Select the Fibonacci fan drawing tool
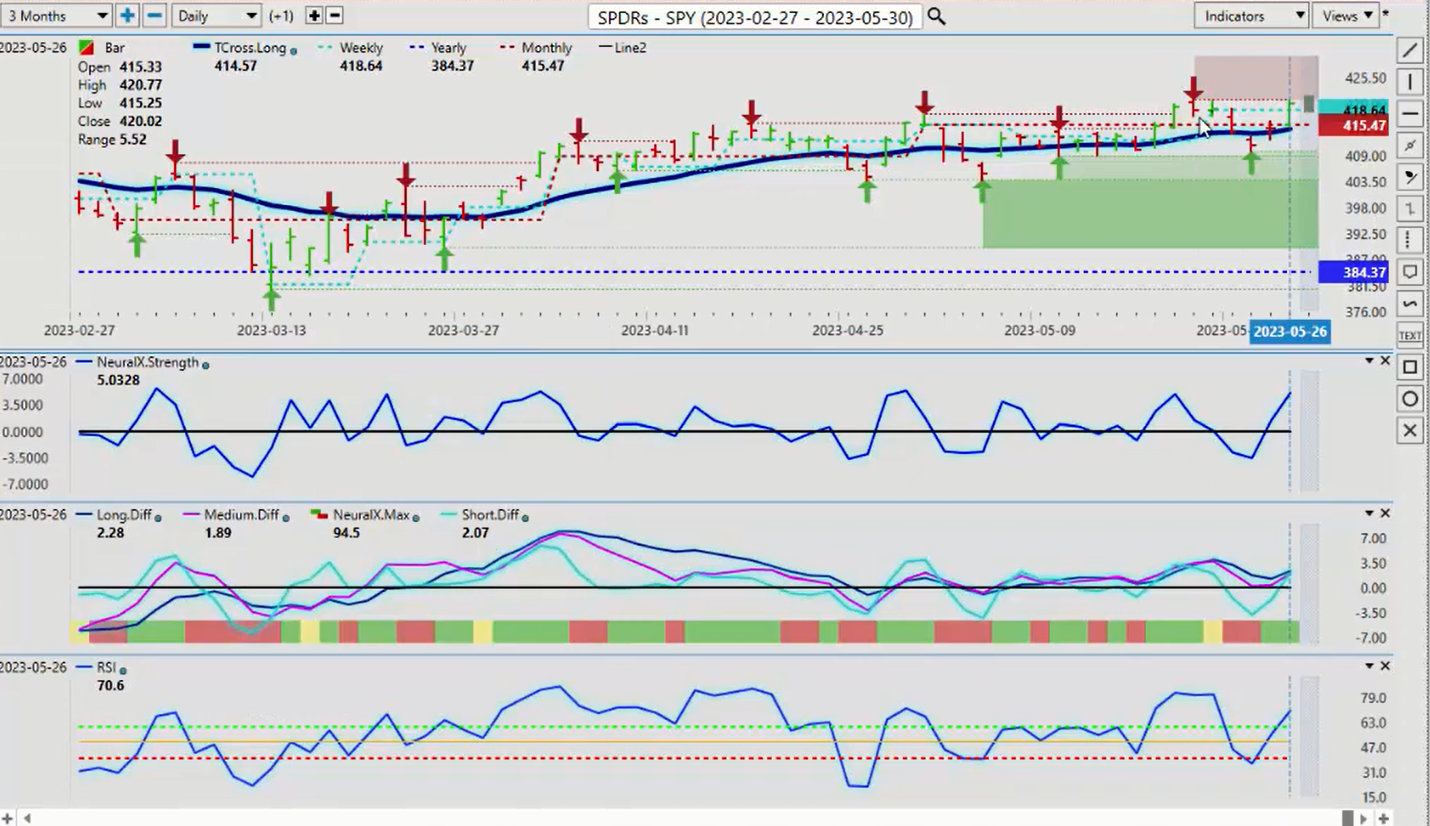The height and width of the screenshot is (826, 1430). [1409, 177]
